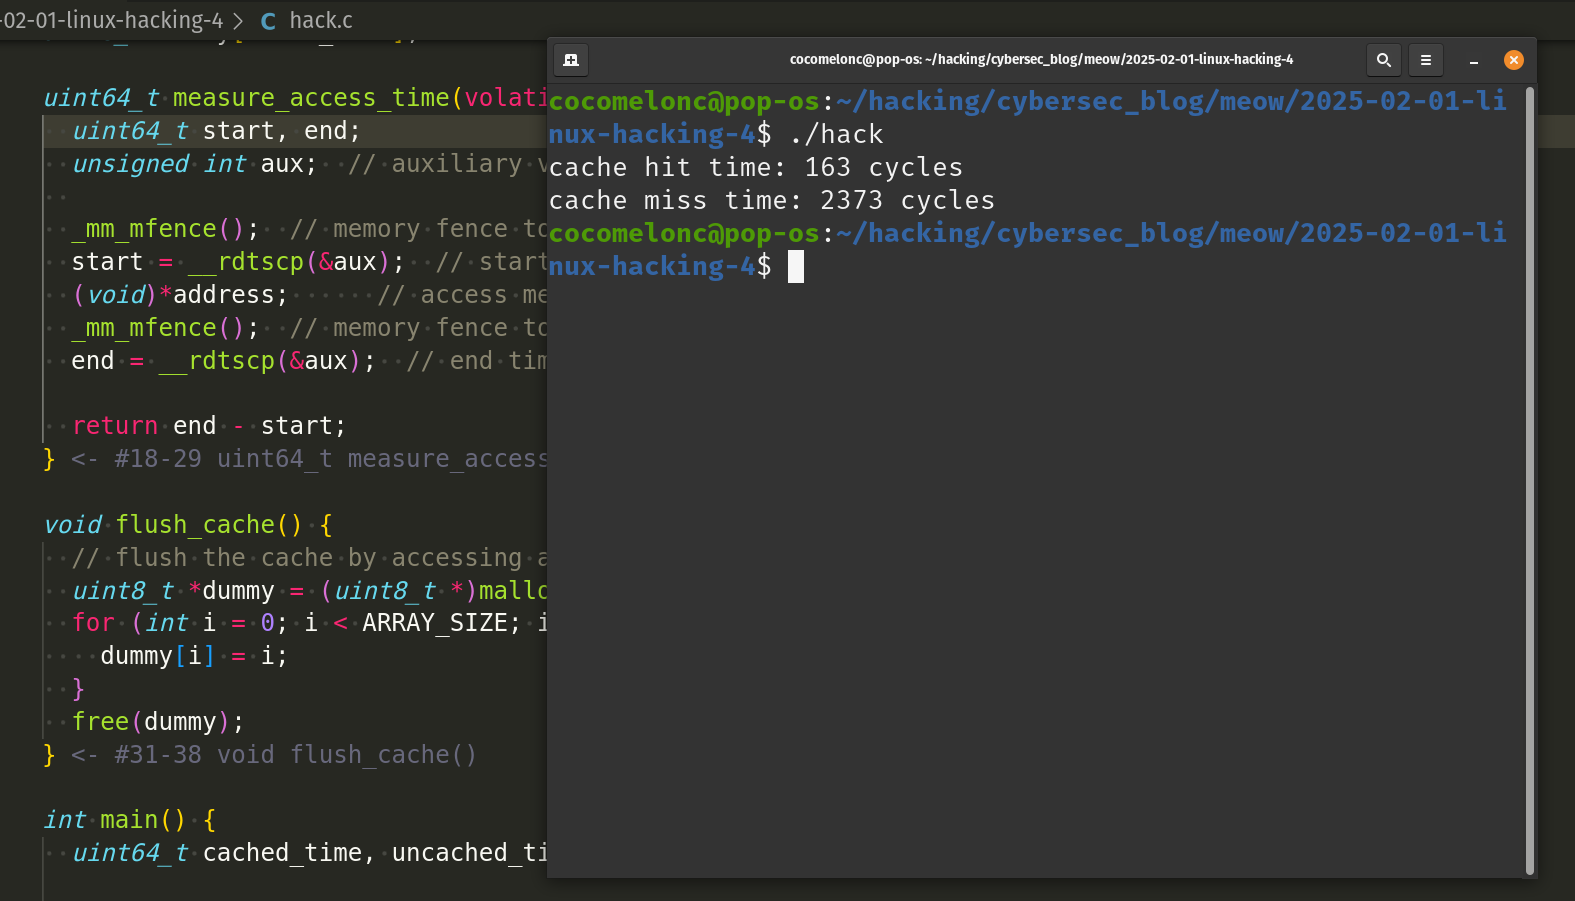
Task: Click the new tab icon in terminal header
Action: click(571, 60)
